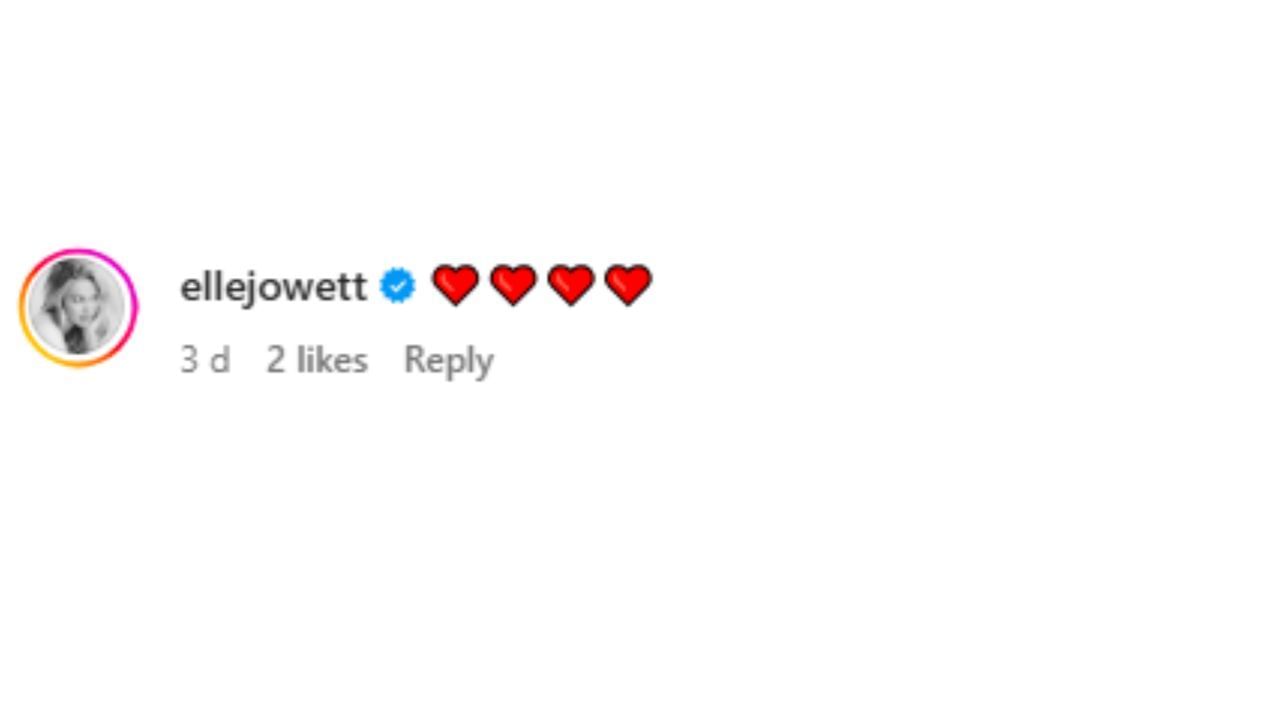Open the comment permalink via 3 d
The width and height of the screenshot is (1280, 720).
(x=205, y=360)
